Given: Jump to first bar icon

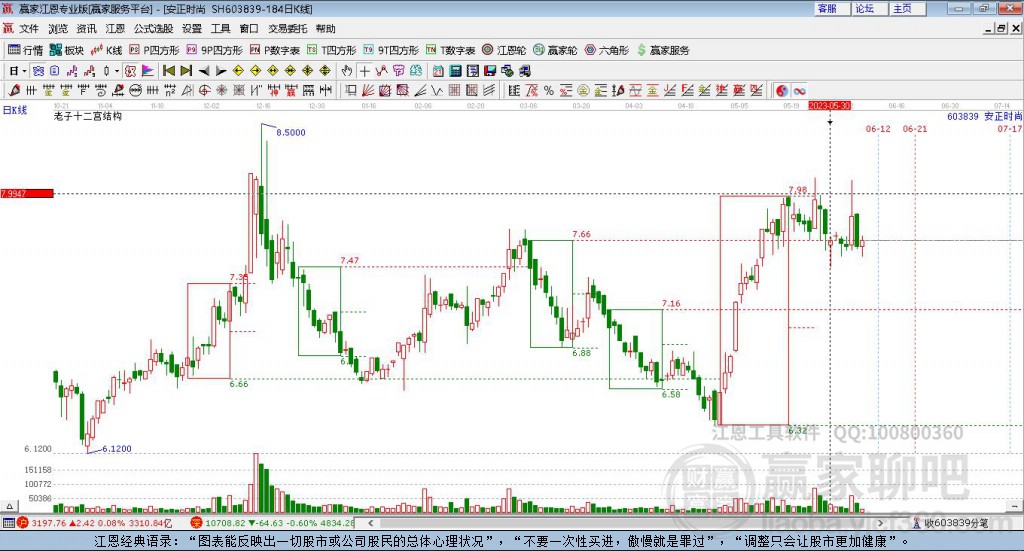Looking at the screenshot, I should pos(168,71).
